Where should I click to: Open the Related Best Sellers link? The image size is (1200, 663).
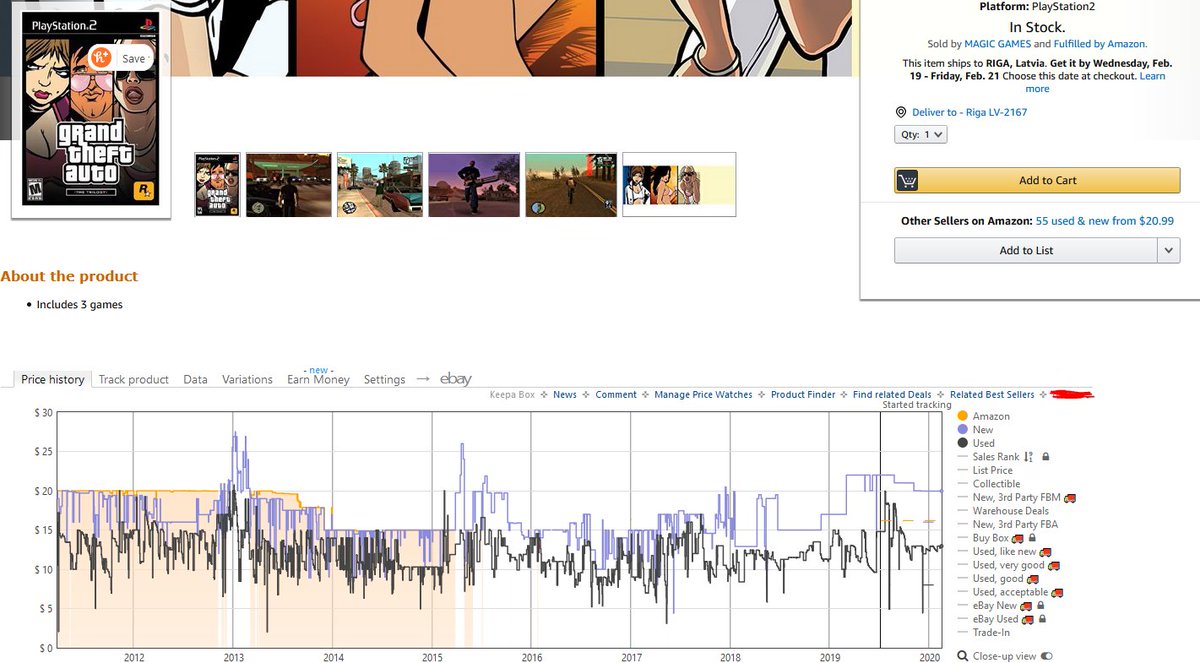coord(992,395)
